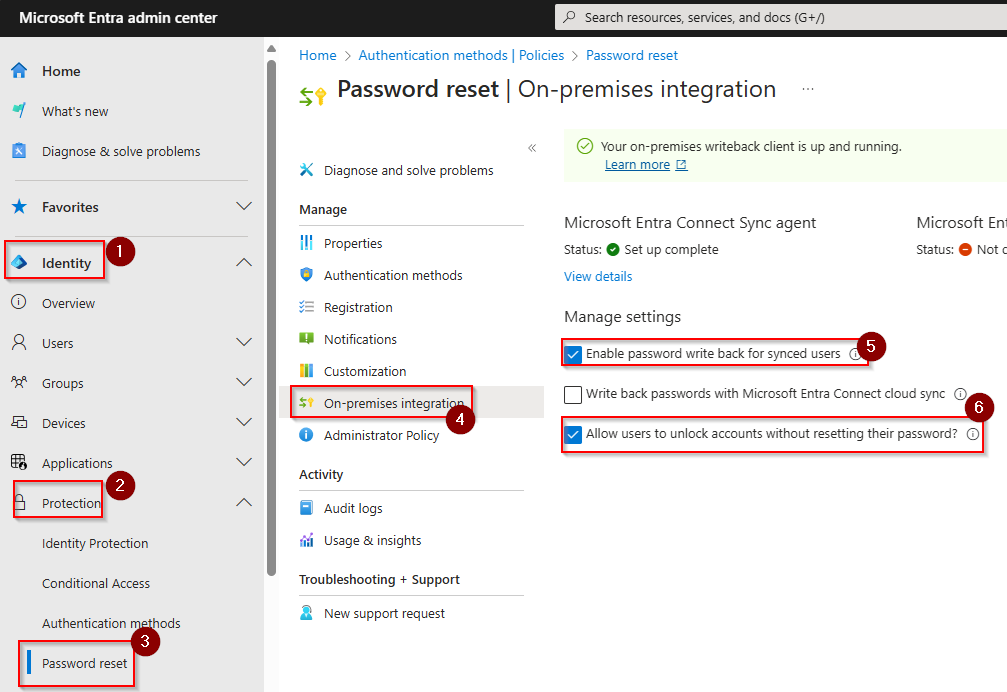This screenshot has width=1007, height=692.
Task: Click the Home house icon in sidebar
Action: [x=19, y=71]
